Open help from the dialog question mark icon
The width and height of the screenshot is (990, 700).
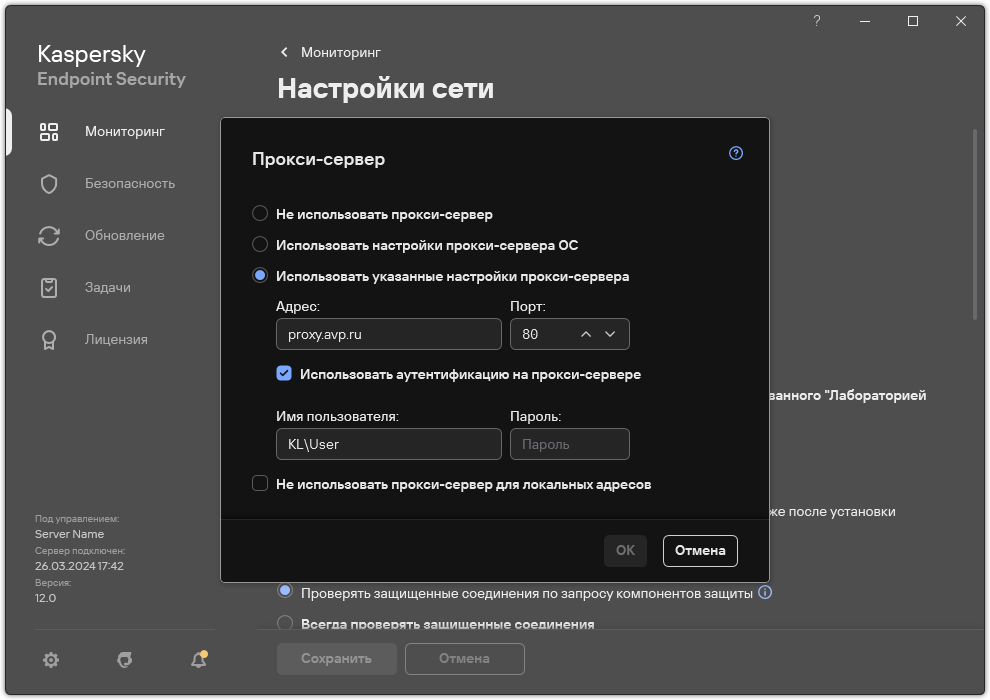[x=735, y=153]
